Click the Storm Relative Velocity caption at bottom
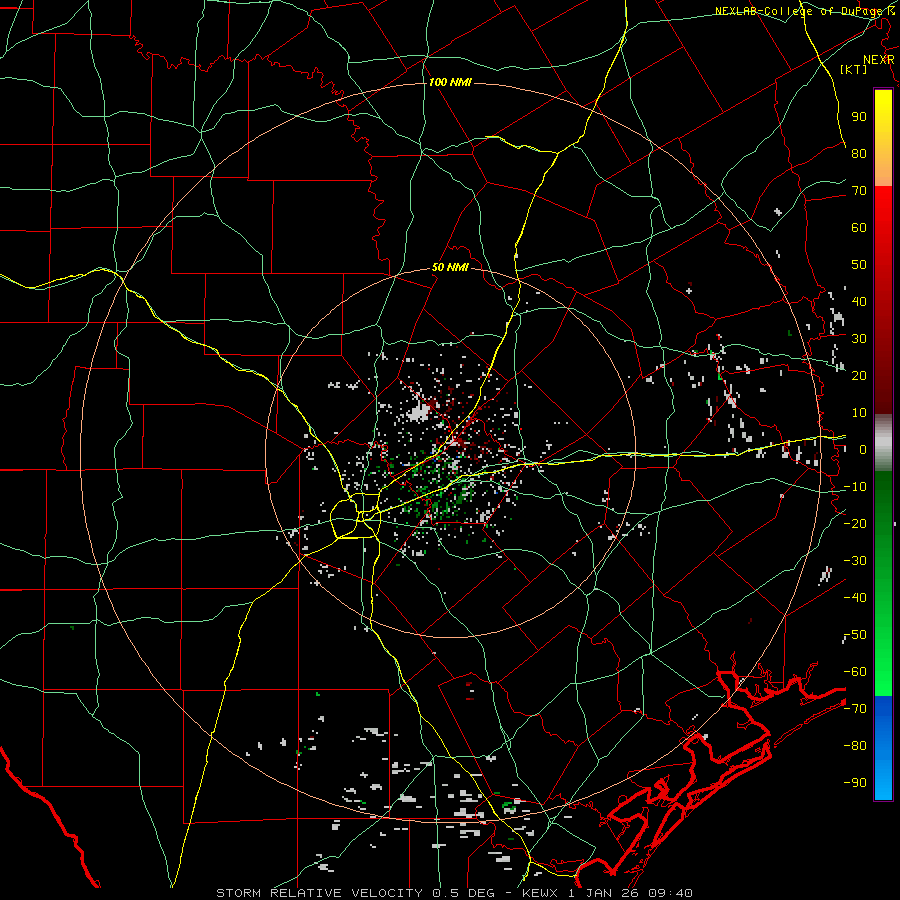 coord(454,893)
